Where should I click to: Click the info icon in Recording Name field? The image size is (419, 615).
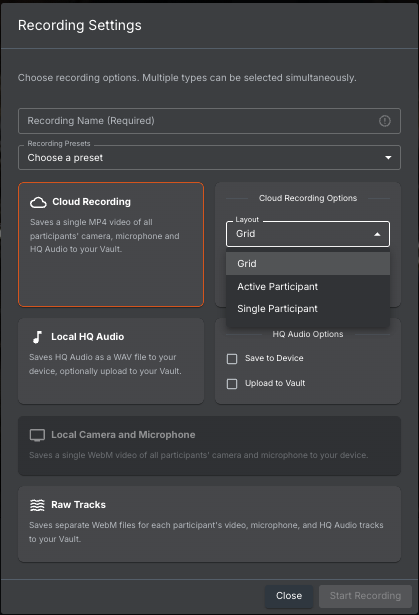(x=385, y=121)
